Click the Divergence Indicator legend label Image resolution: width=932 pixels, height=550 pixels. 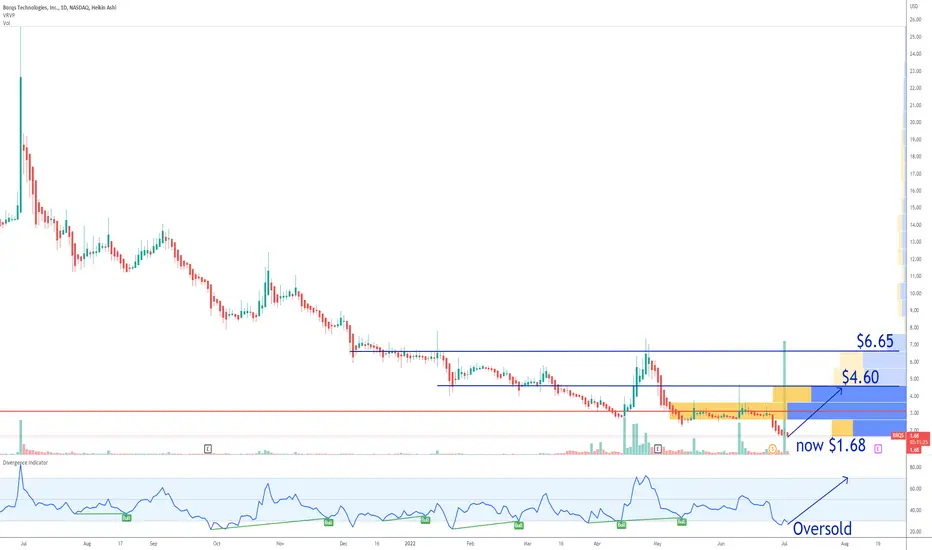25,463
